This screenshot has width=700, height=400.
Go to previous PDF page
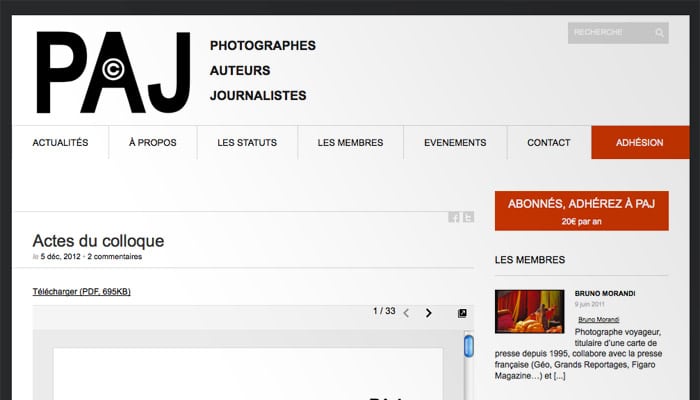point(406,313)
